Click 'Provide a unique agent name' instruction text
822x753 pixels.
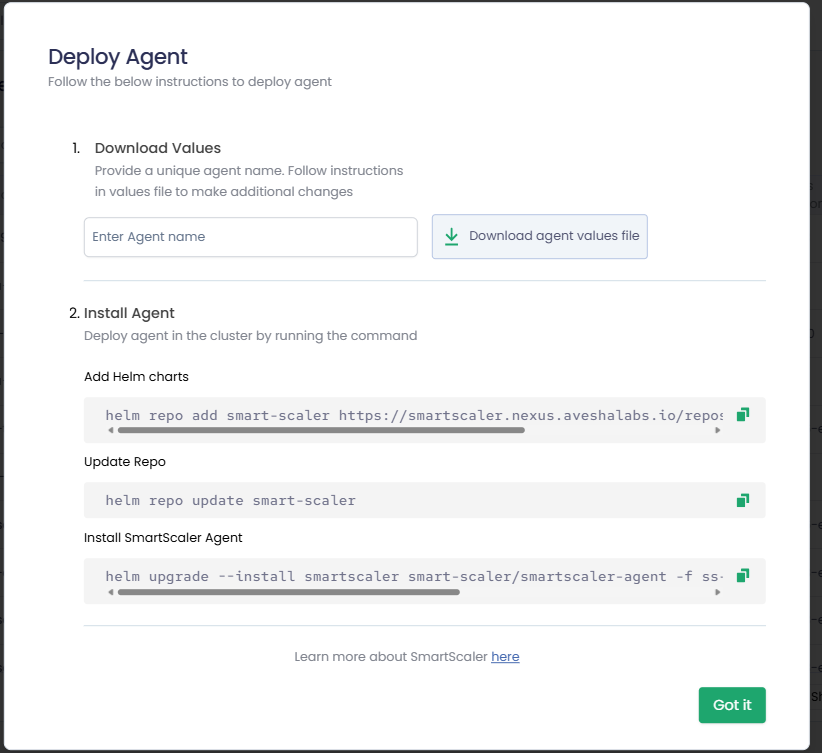249,181
